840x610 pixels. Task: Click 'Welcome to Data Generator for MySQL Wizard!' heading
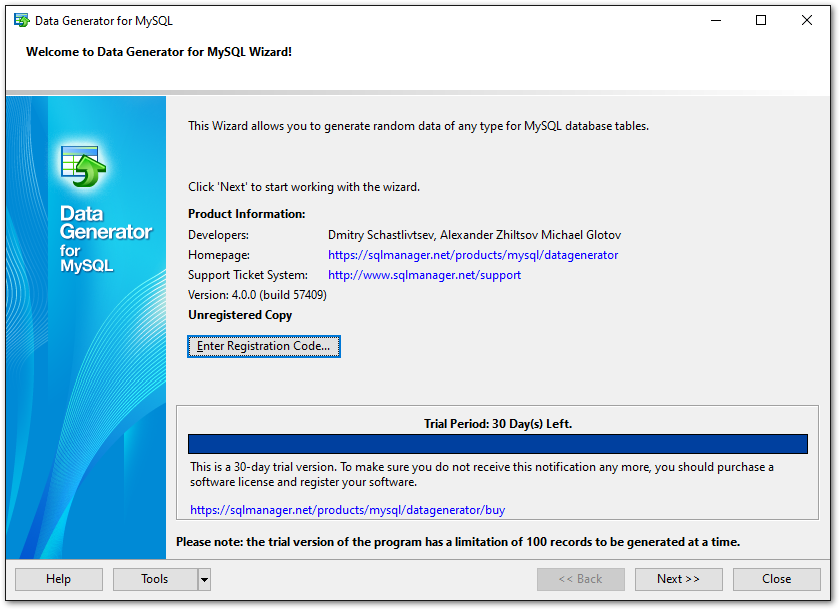pos(159,52)
